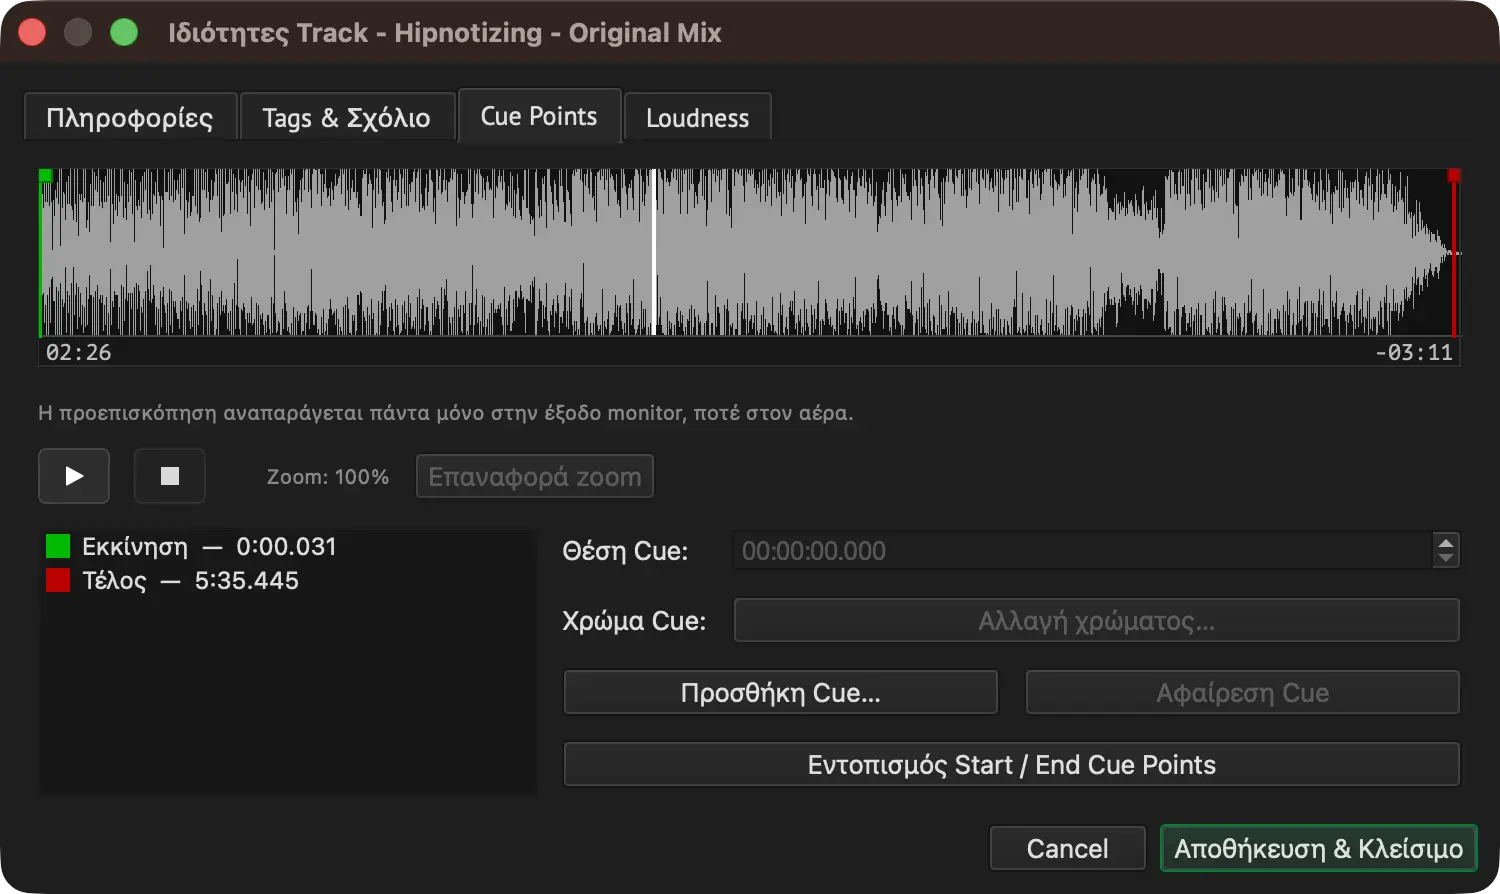Click the green Εκκίνηση color swatch

pos(58,547)
